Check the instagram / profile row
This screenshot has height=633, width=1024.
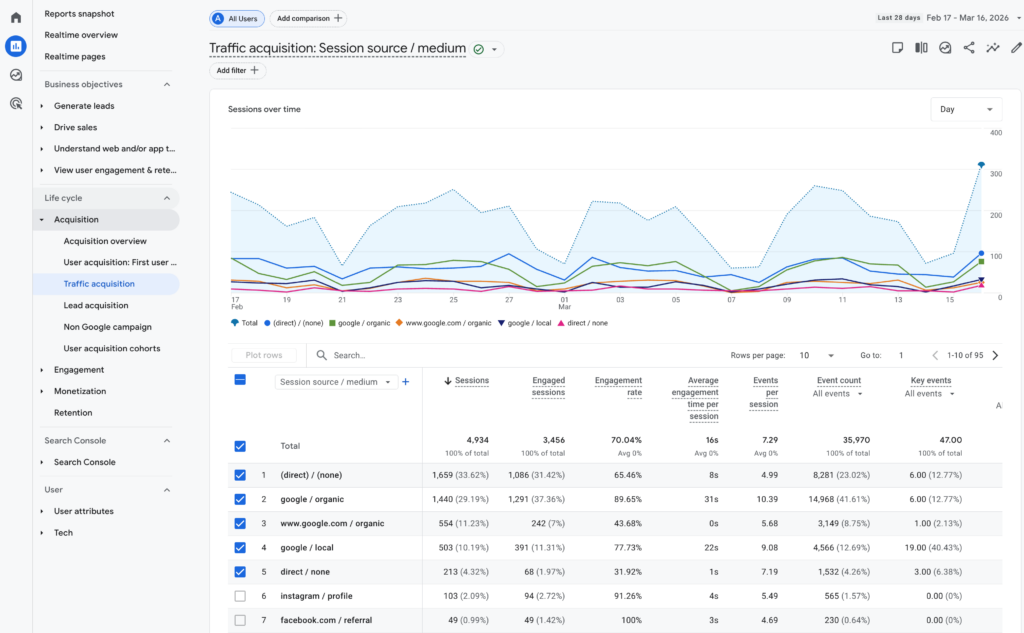tap(239, 596)
